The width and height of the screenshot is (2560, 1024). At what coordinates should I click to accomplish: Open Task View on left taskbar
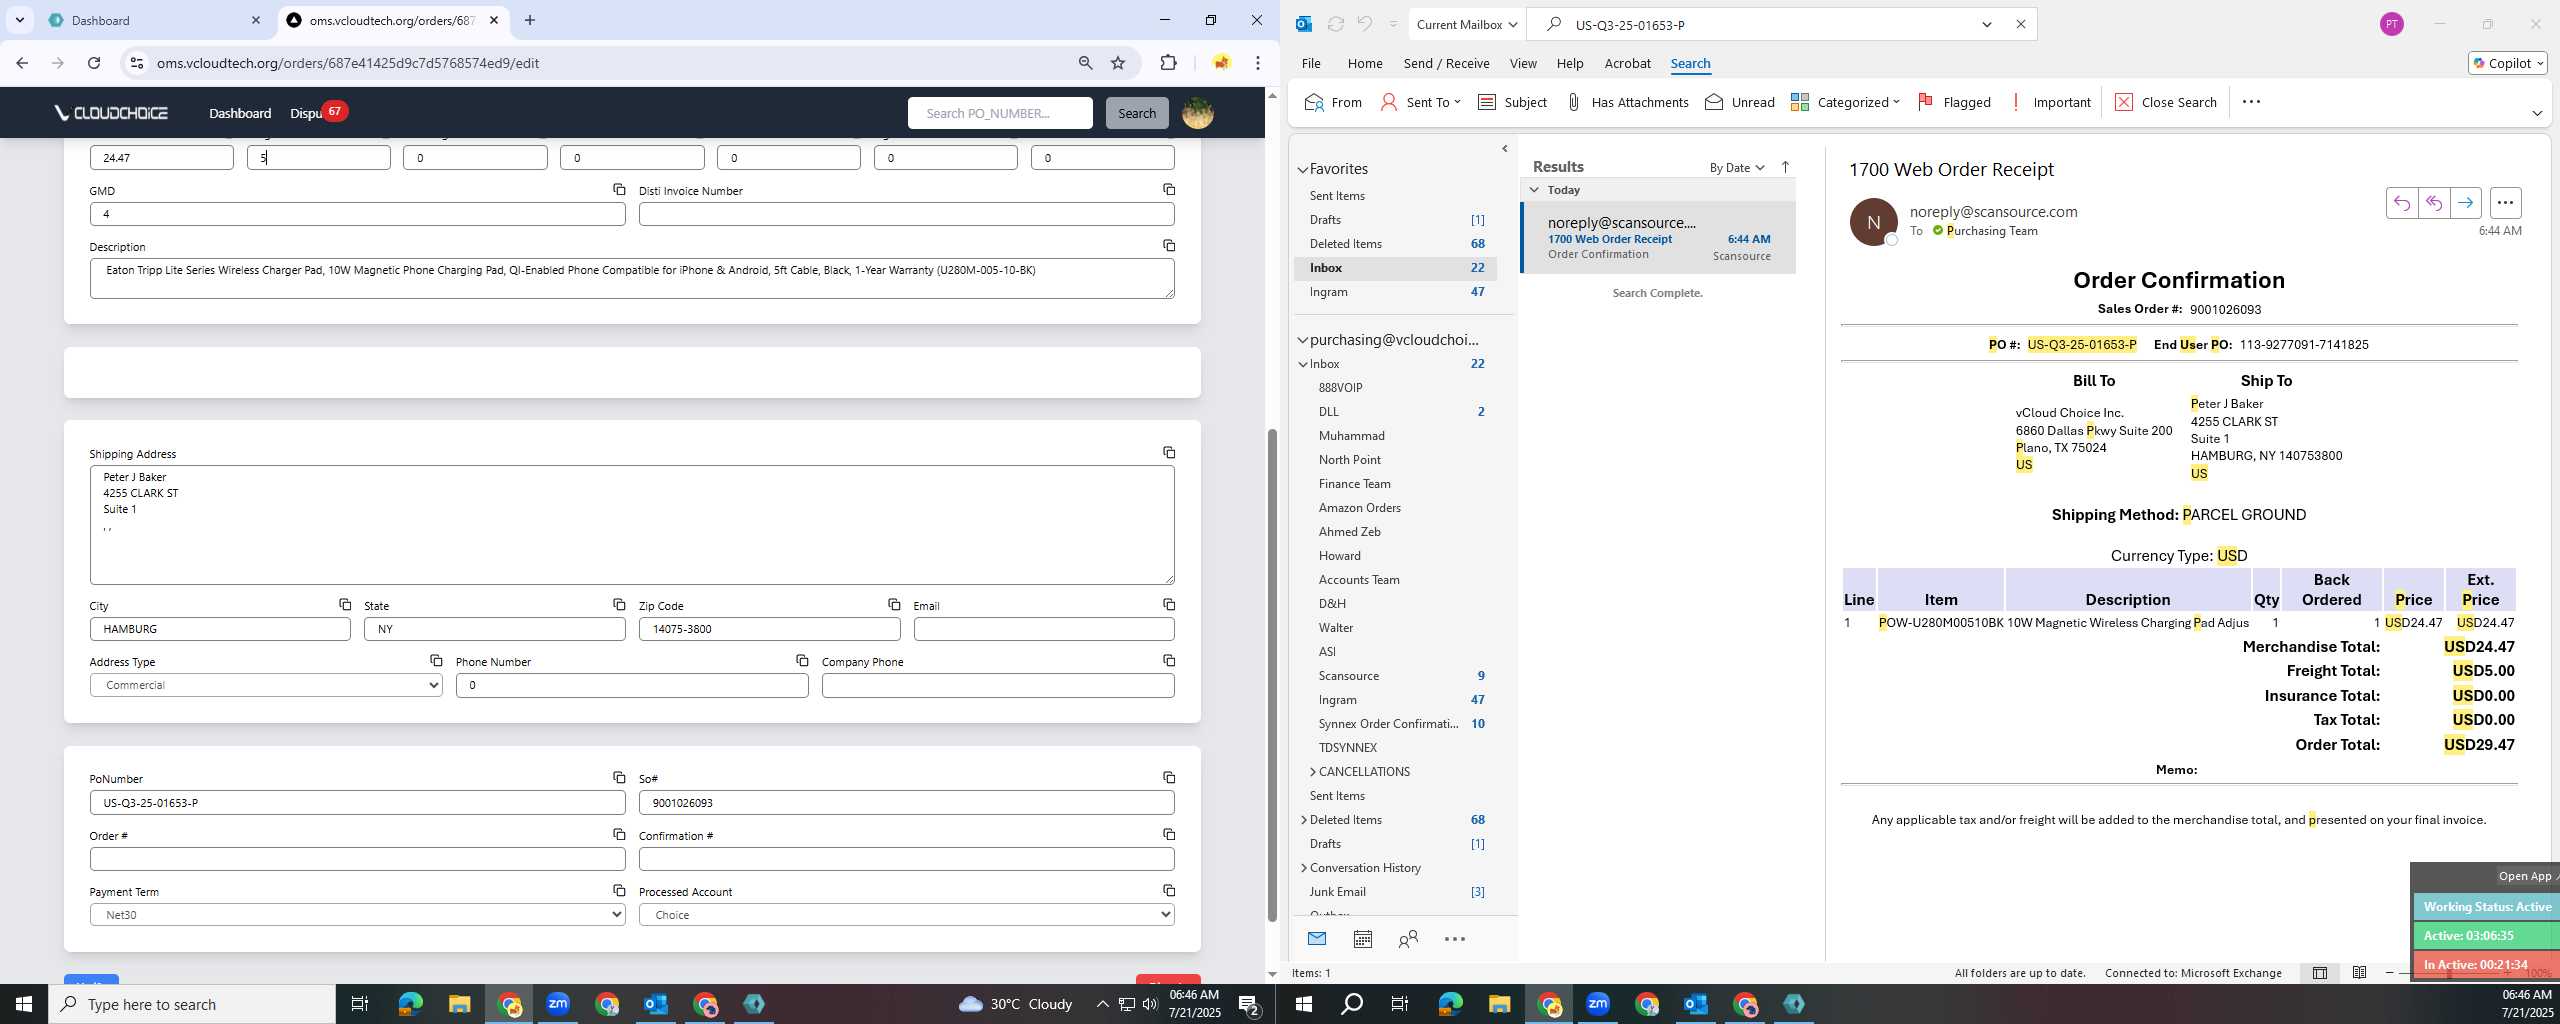[x=360, y=1004]
